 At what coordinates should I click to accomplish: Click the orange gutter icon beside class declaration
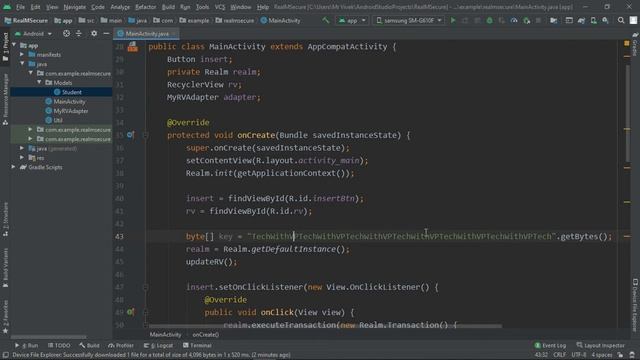[x=133, y=47]
